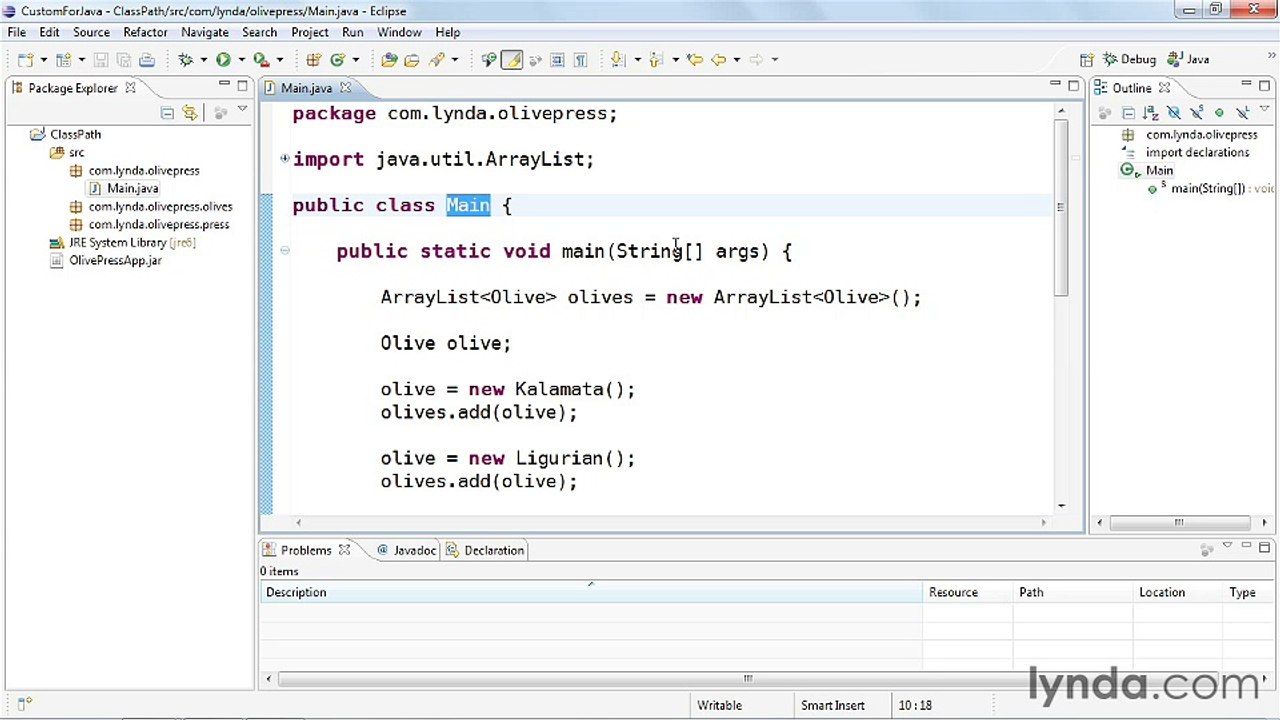
Task: Go to Previous Annotation icon
Action: (x=656, y=60)
